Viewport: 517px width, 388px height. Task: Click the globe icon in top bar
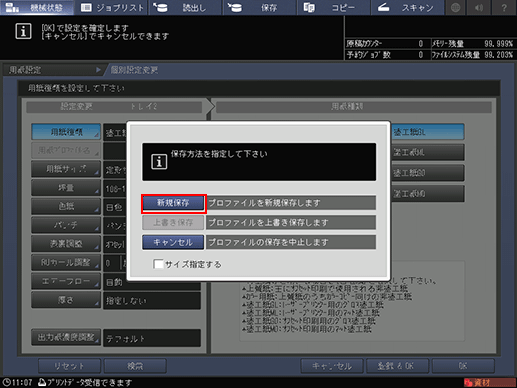point(455,7)
